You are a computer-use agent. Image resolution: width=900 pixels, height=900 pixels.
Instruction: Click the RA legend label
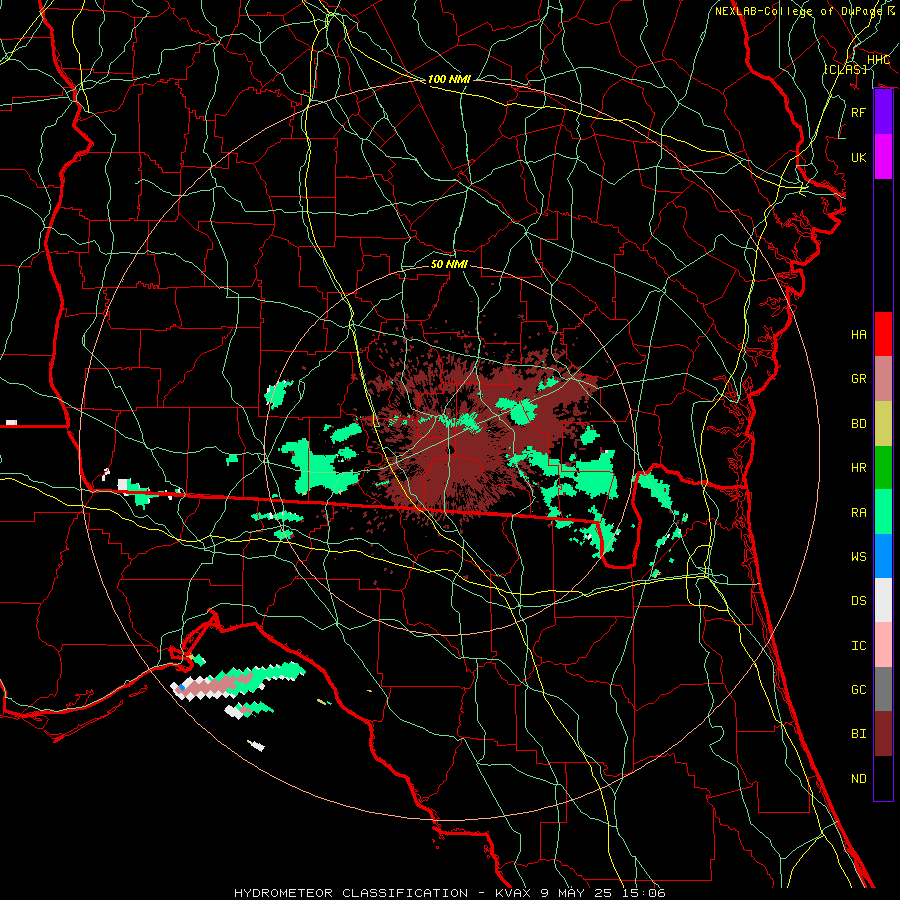click(x=858, y=513)
